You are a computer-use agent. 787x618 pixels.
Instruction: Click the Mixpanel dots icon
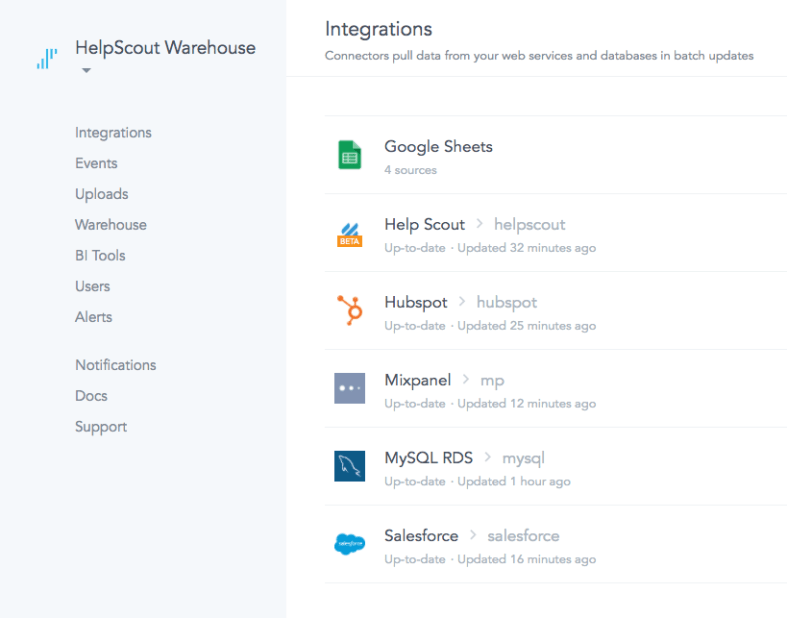[x=349, y=388]
